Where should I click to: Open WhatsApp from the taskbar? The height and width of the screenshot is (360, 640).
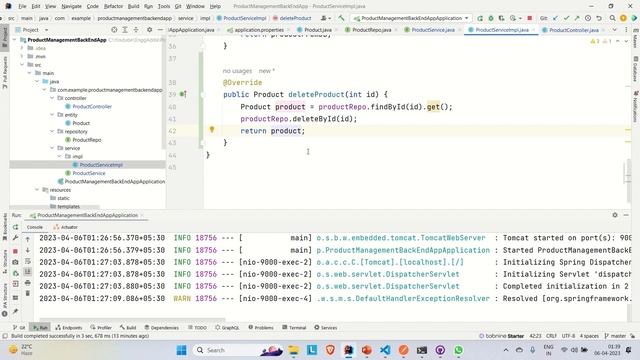459,350
